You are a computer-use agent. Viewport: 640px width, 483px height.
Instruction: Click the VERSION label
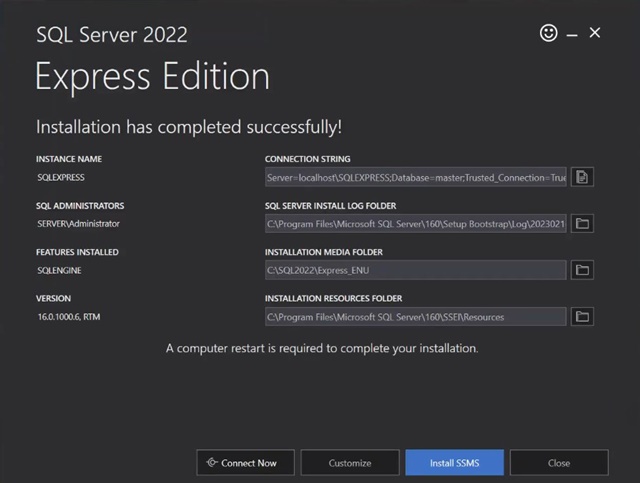click(x=53, y=298)
